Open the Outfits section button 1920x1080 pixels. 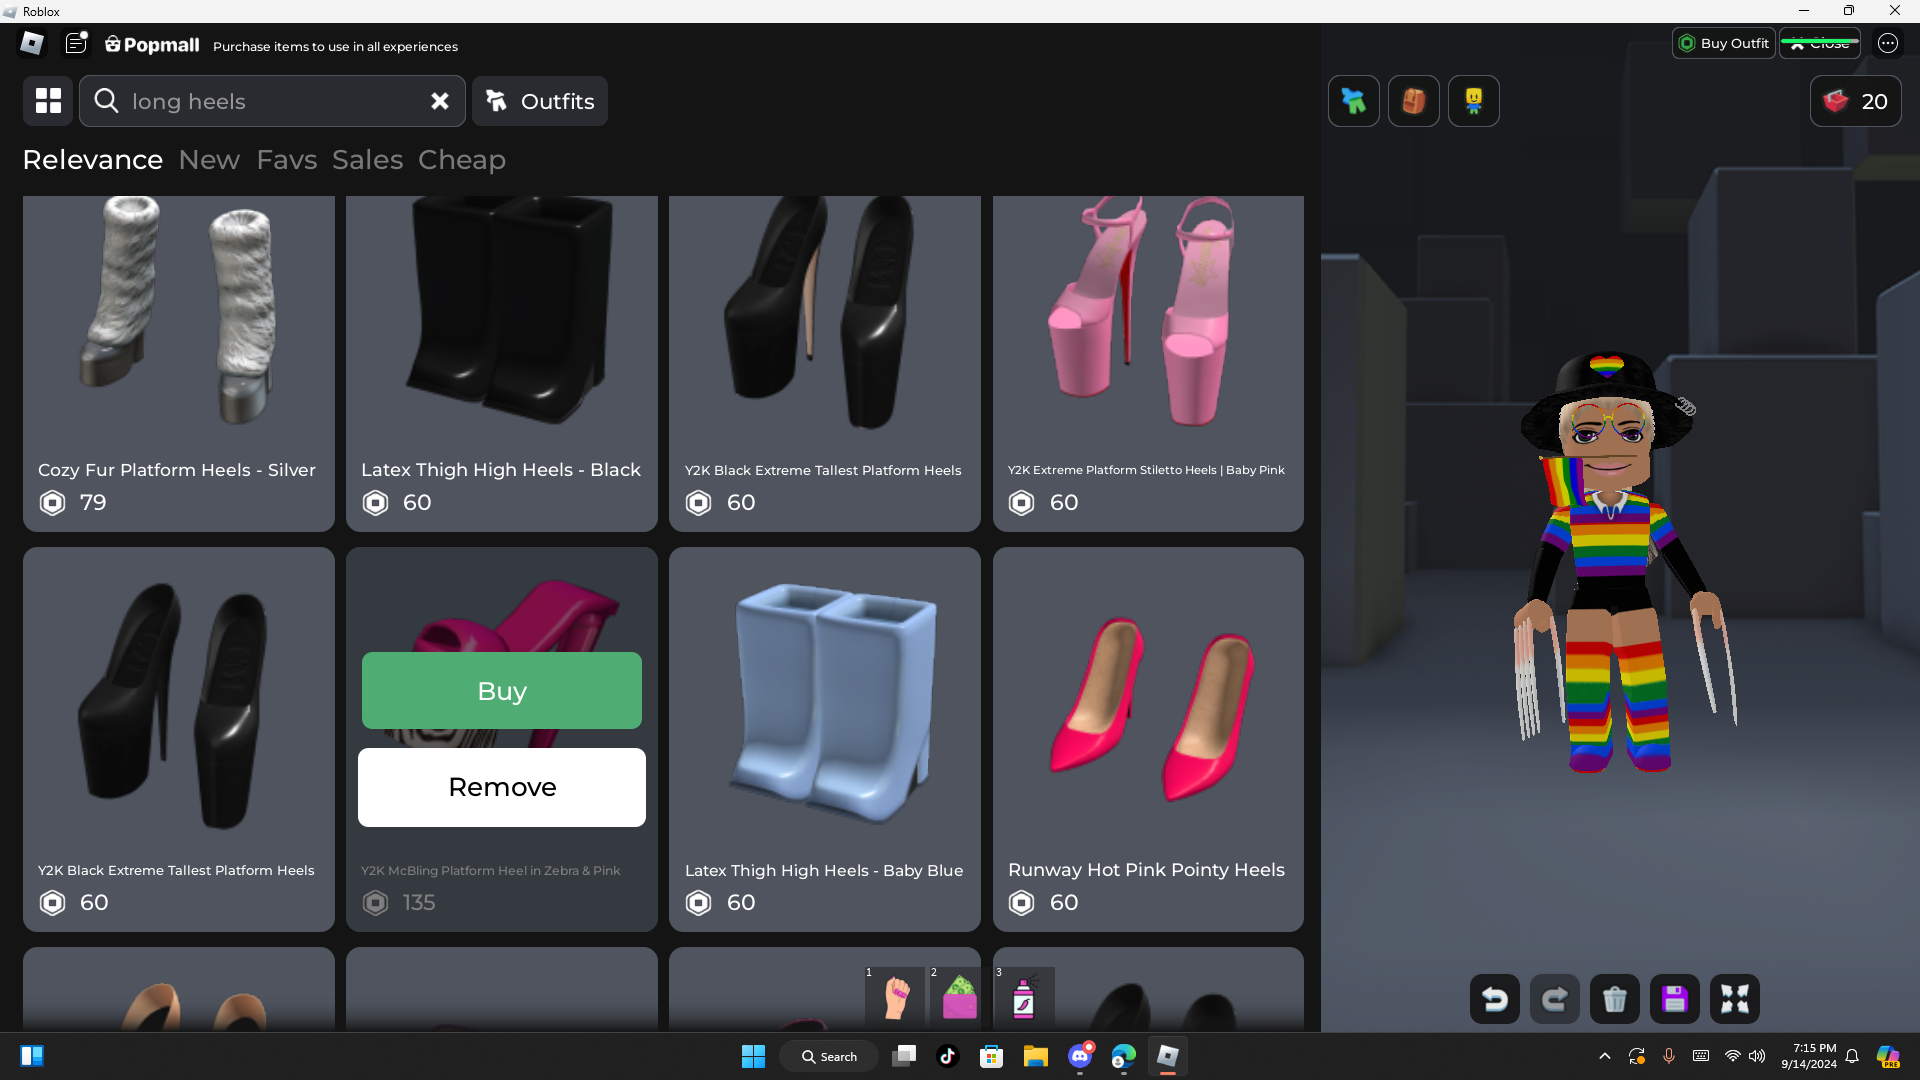tap(540, 101)
